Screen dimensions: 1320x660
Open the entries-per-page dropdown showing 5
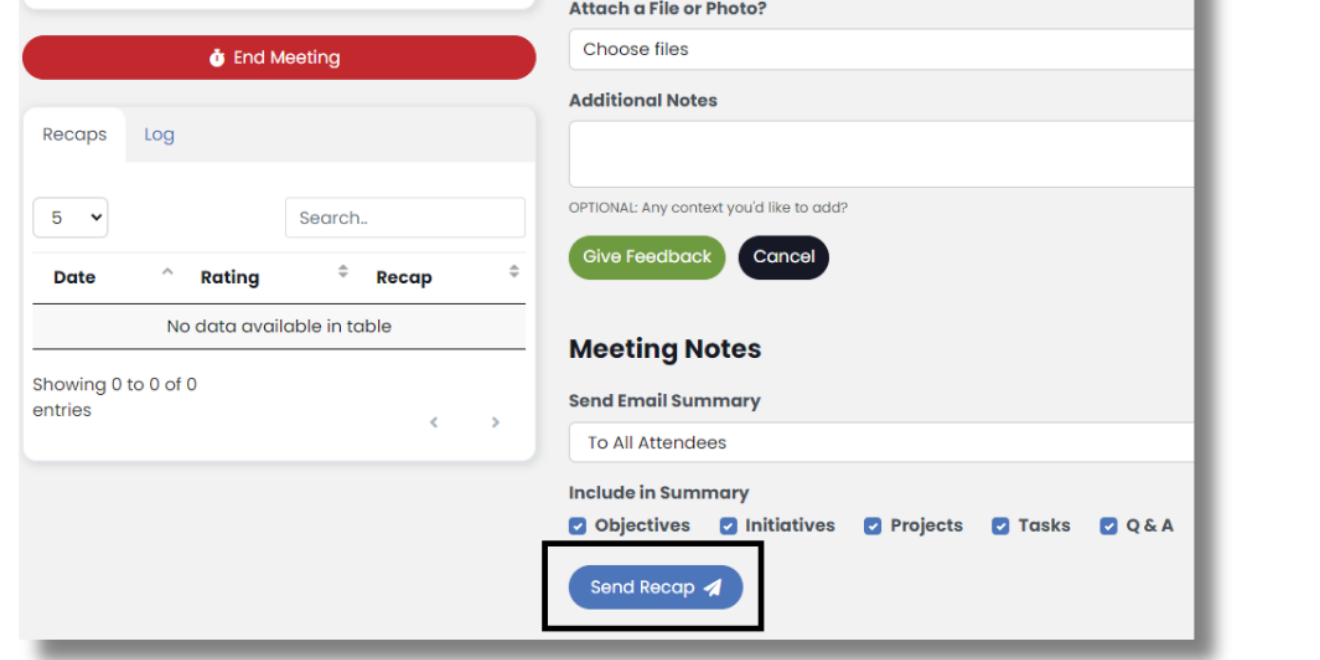tap(70, 218)
